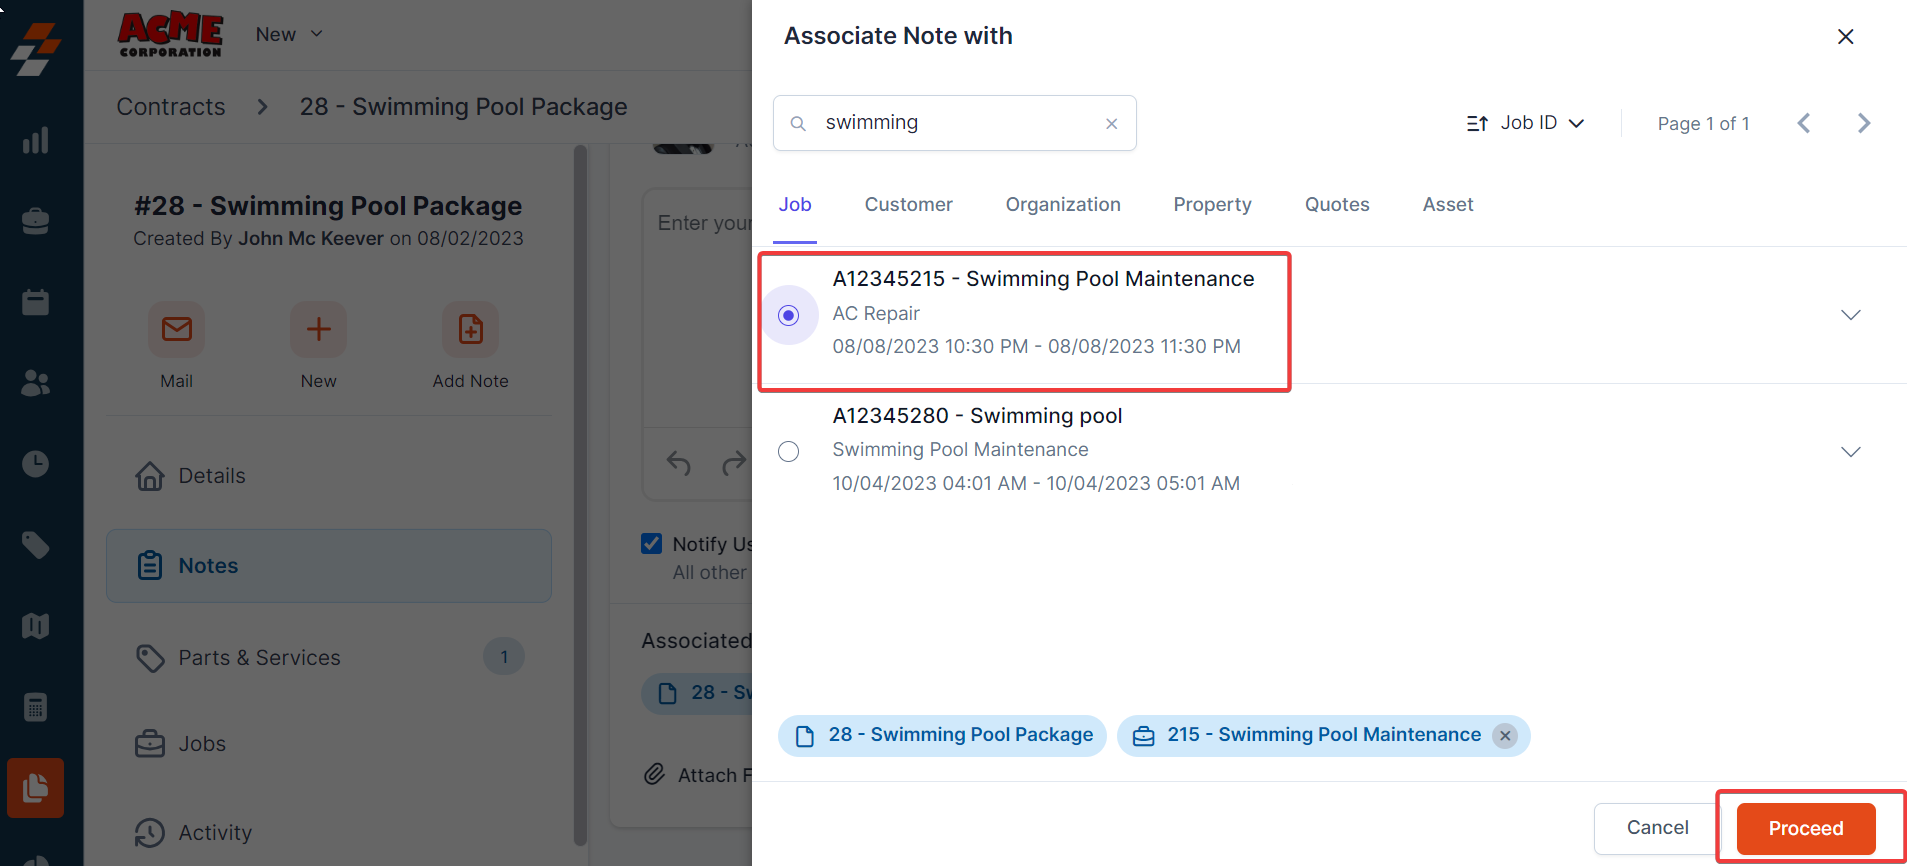Viewport: 1907px width, 866px height.
Task: Switch to the Quotes tab
Action: (x=1337, y=205)
